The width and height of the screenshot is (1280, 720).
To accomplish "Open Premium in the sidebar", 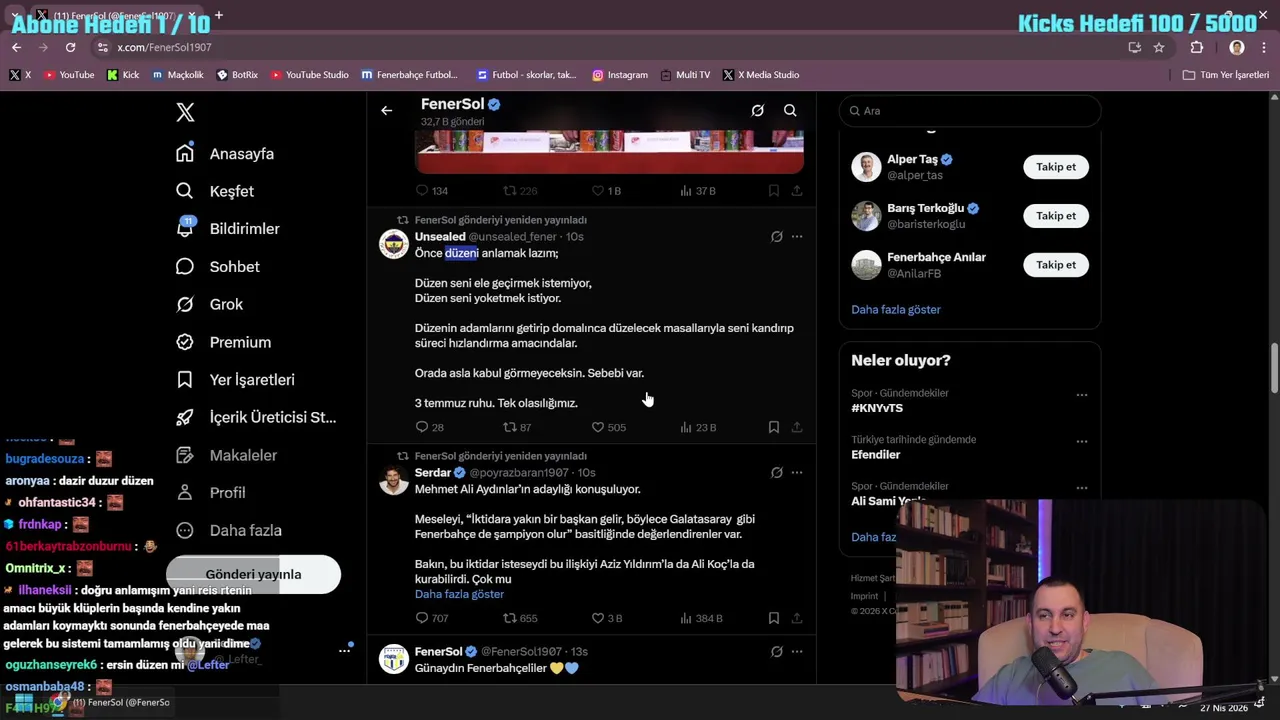I will [x=223, y=342].
